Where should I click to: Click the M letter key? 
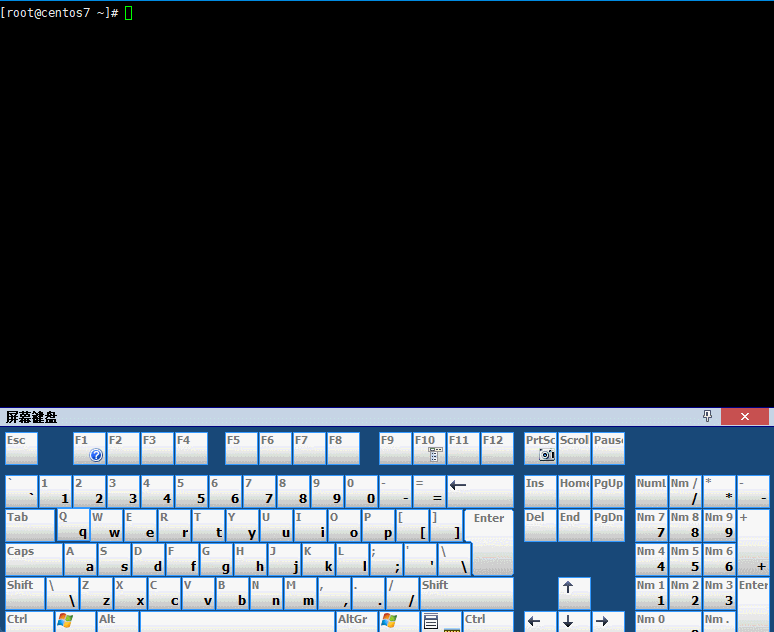coord(301,593)
